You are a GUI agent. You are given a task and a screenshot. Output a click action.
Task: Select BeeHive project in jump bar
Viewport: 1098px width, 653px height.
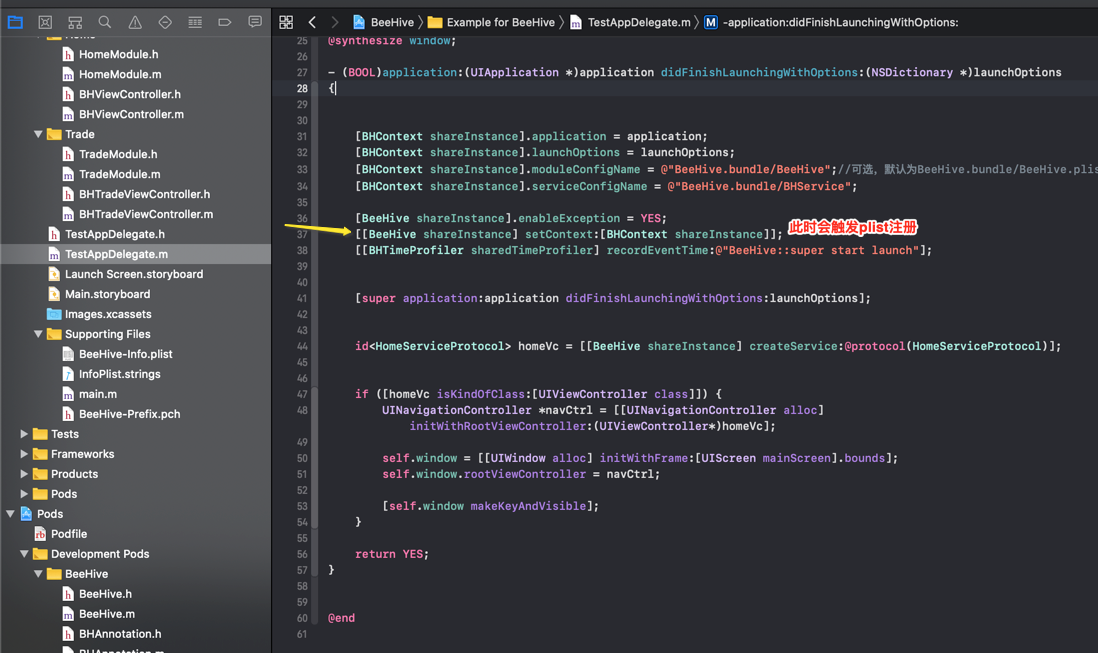click(383, 22)
